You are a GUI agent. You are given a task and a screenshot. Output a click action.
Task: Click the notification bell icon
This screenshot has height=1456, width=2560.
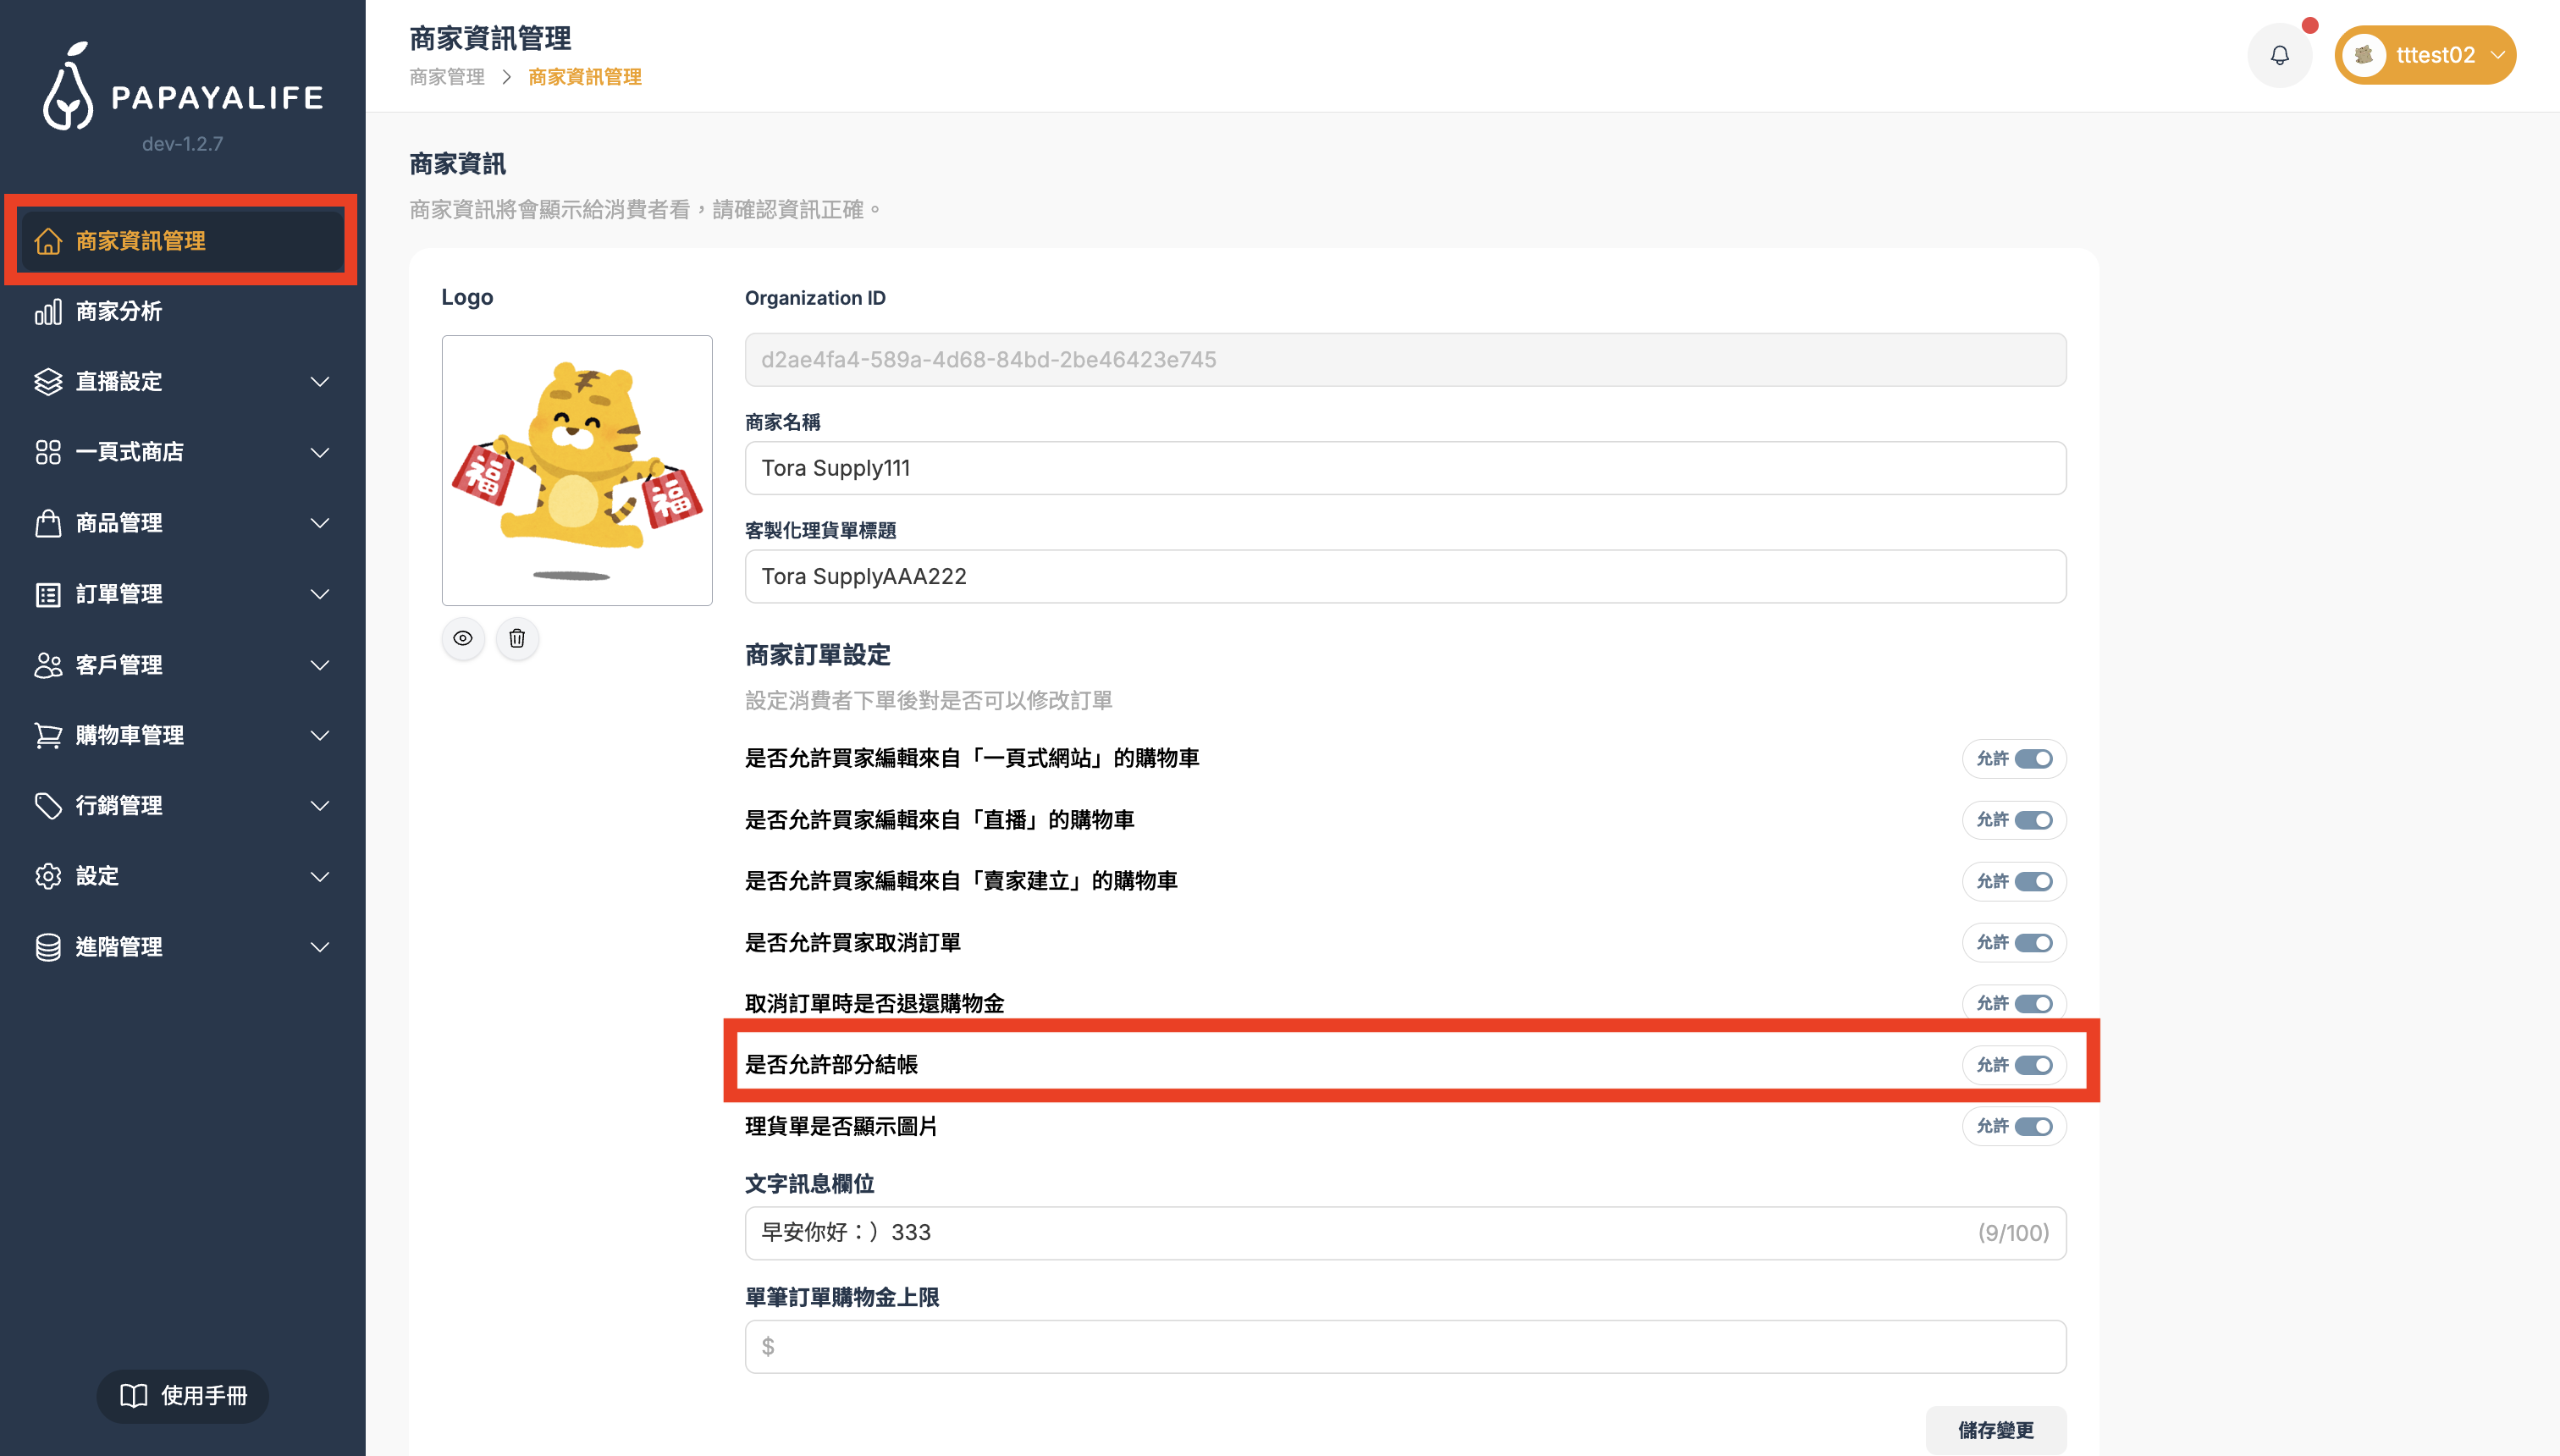pyautogui.click(x=2279, y=55)
